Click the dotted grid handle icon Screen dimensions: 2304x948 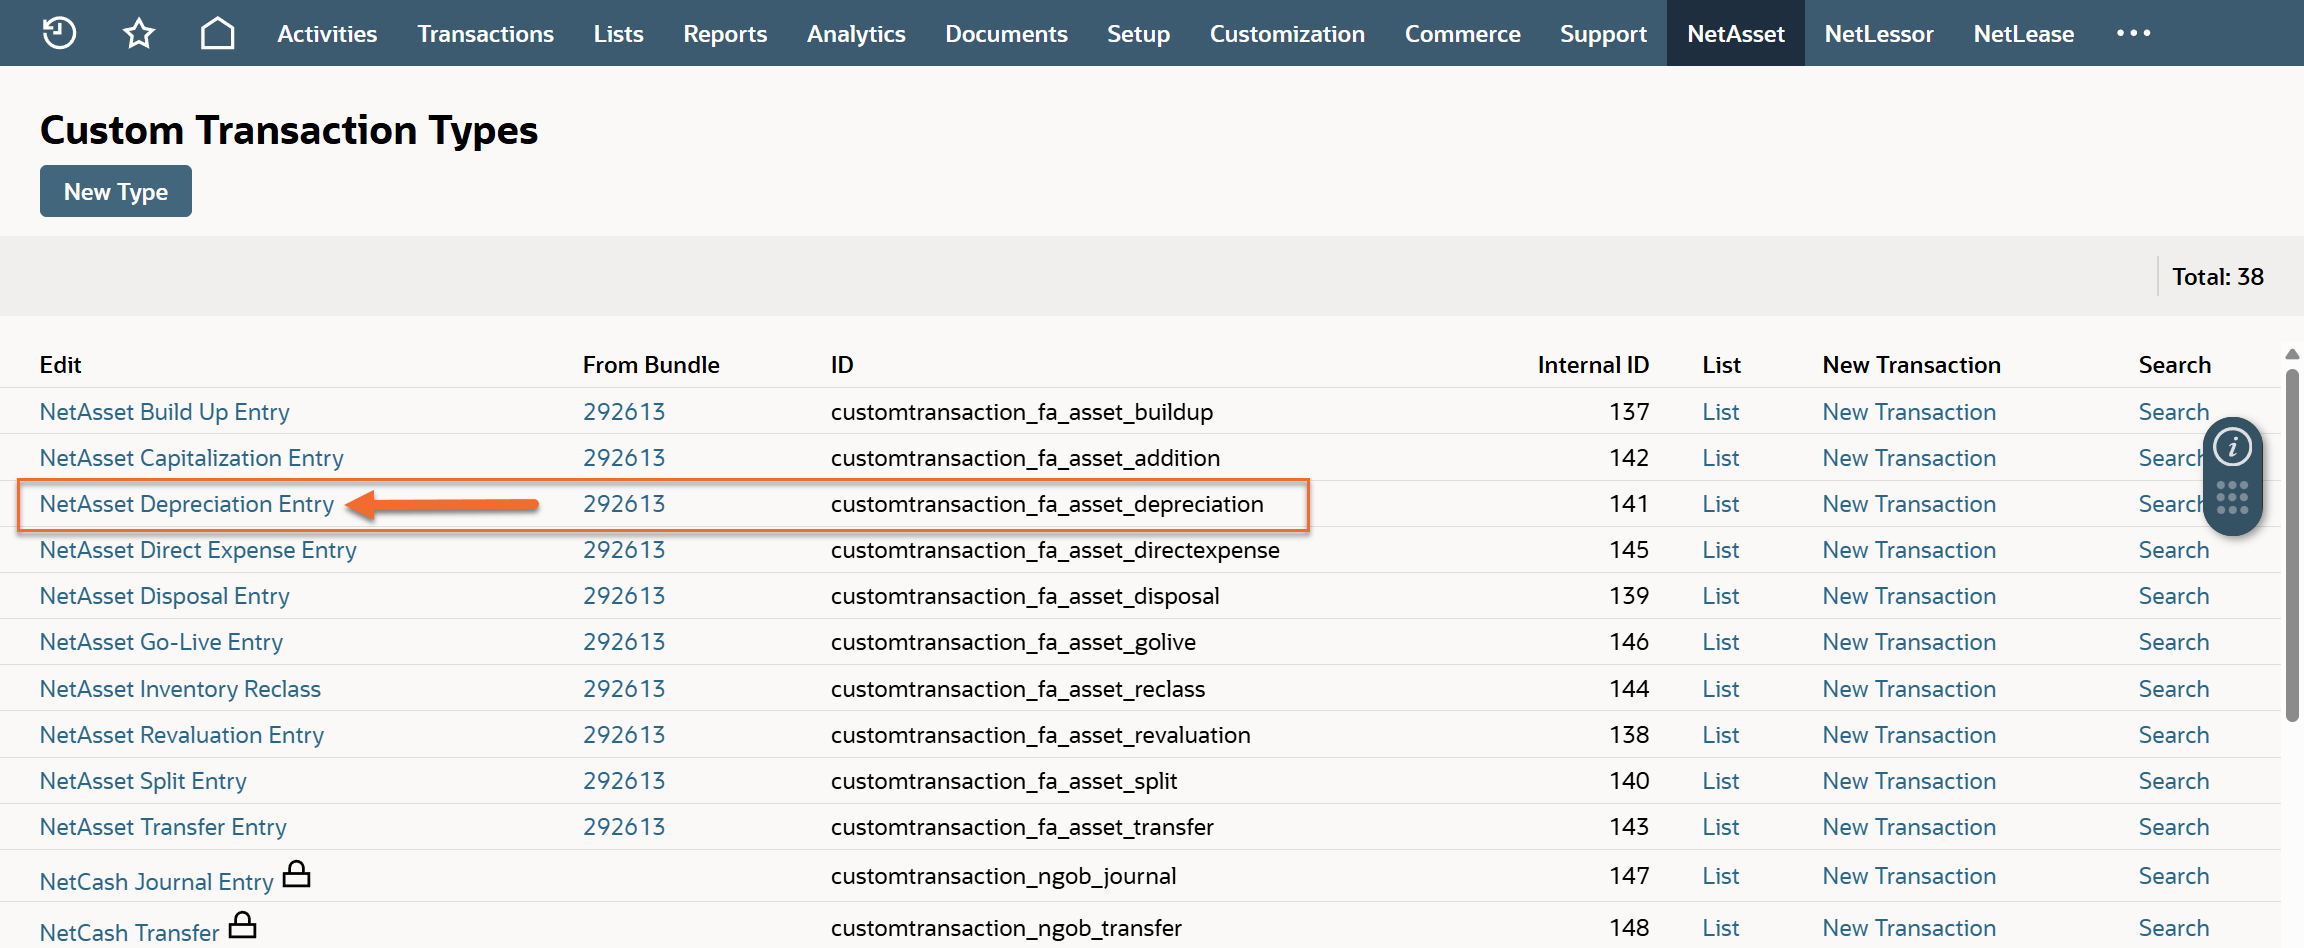tap(2232, 497)
